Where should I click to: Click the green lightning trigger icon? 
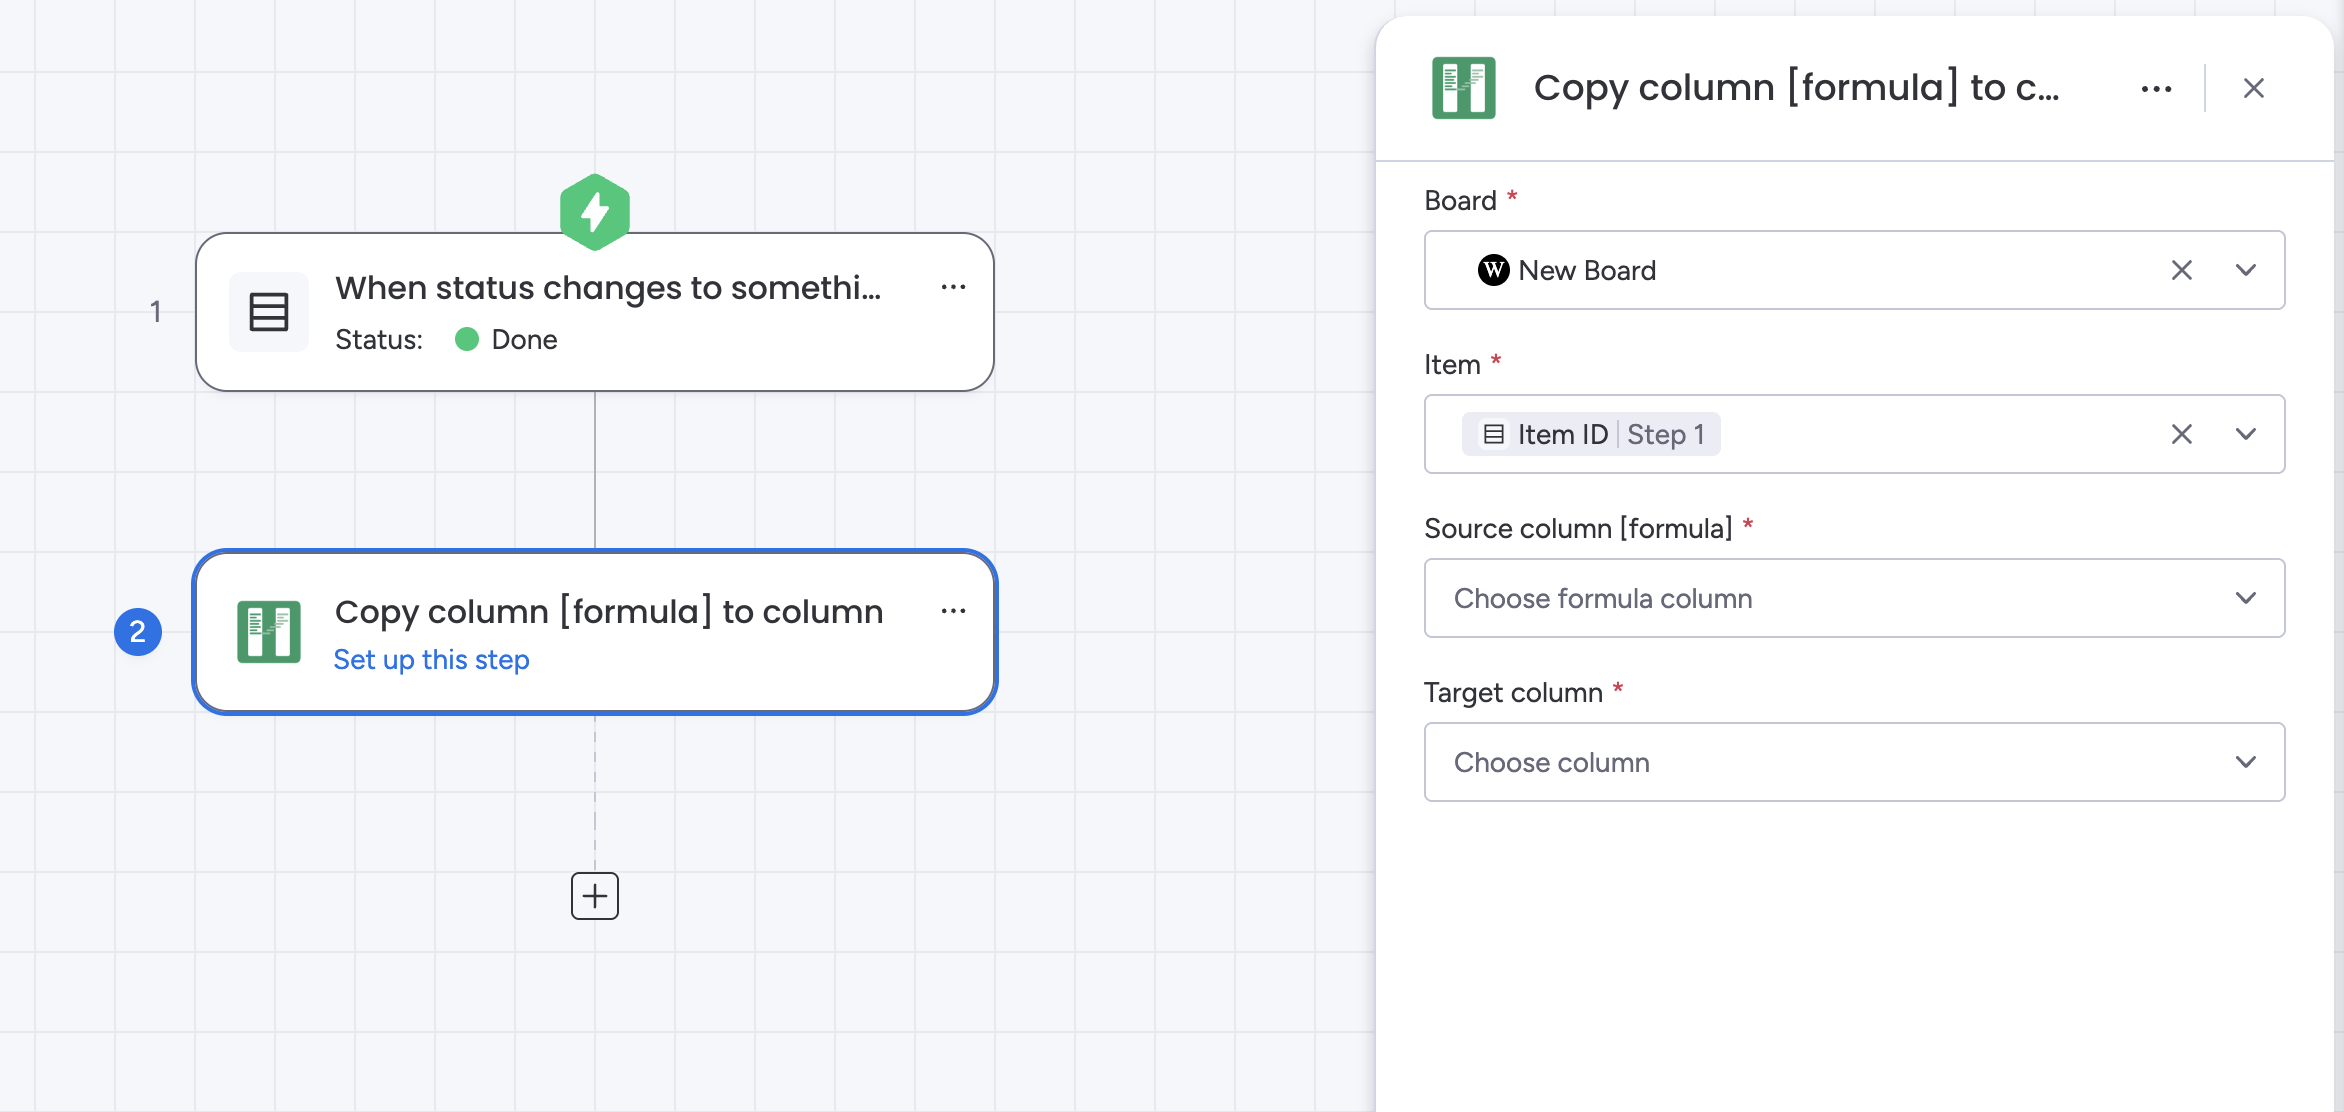[x=595, y=212]
